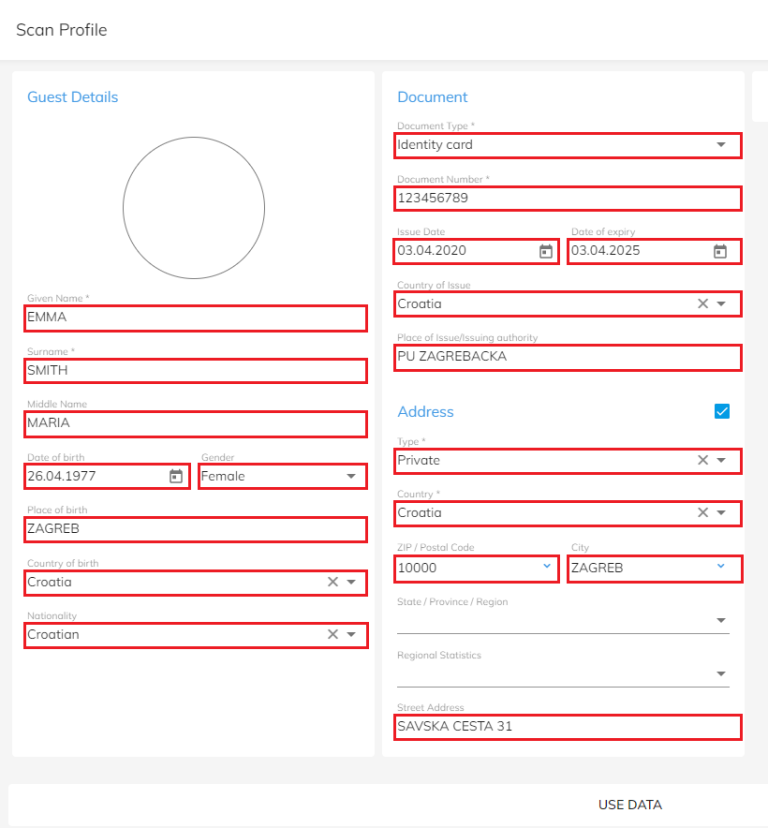Expand the State / Province / Region dropdown
Screen dimensions: 768x828
pyautogui.click(x=721, y=621)
